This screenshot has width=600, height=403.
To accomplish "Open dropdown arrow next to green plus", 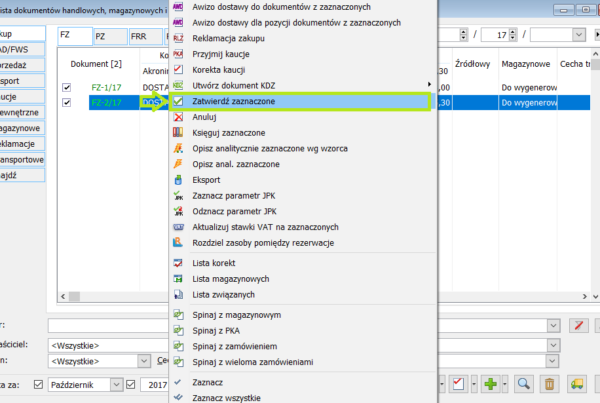I will tap(506, 384).
